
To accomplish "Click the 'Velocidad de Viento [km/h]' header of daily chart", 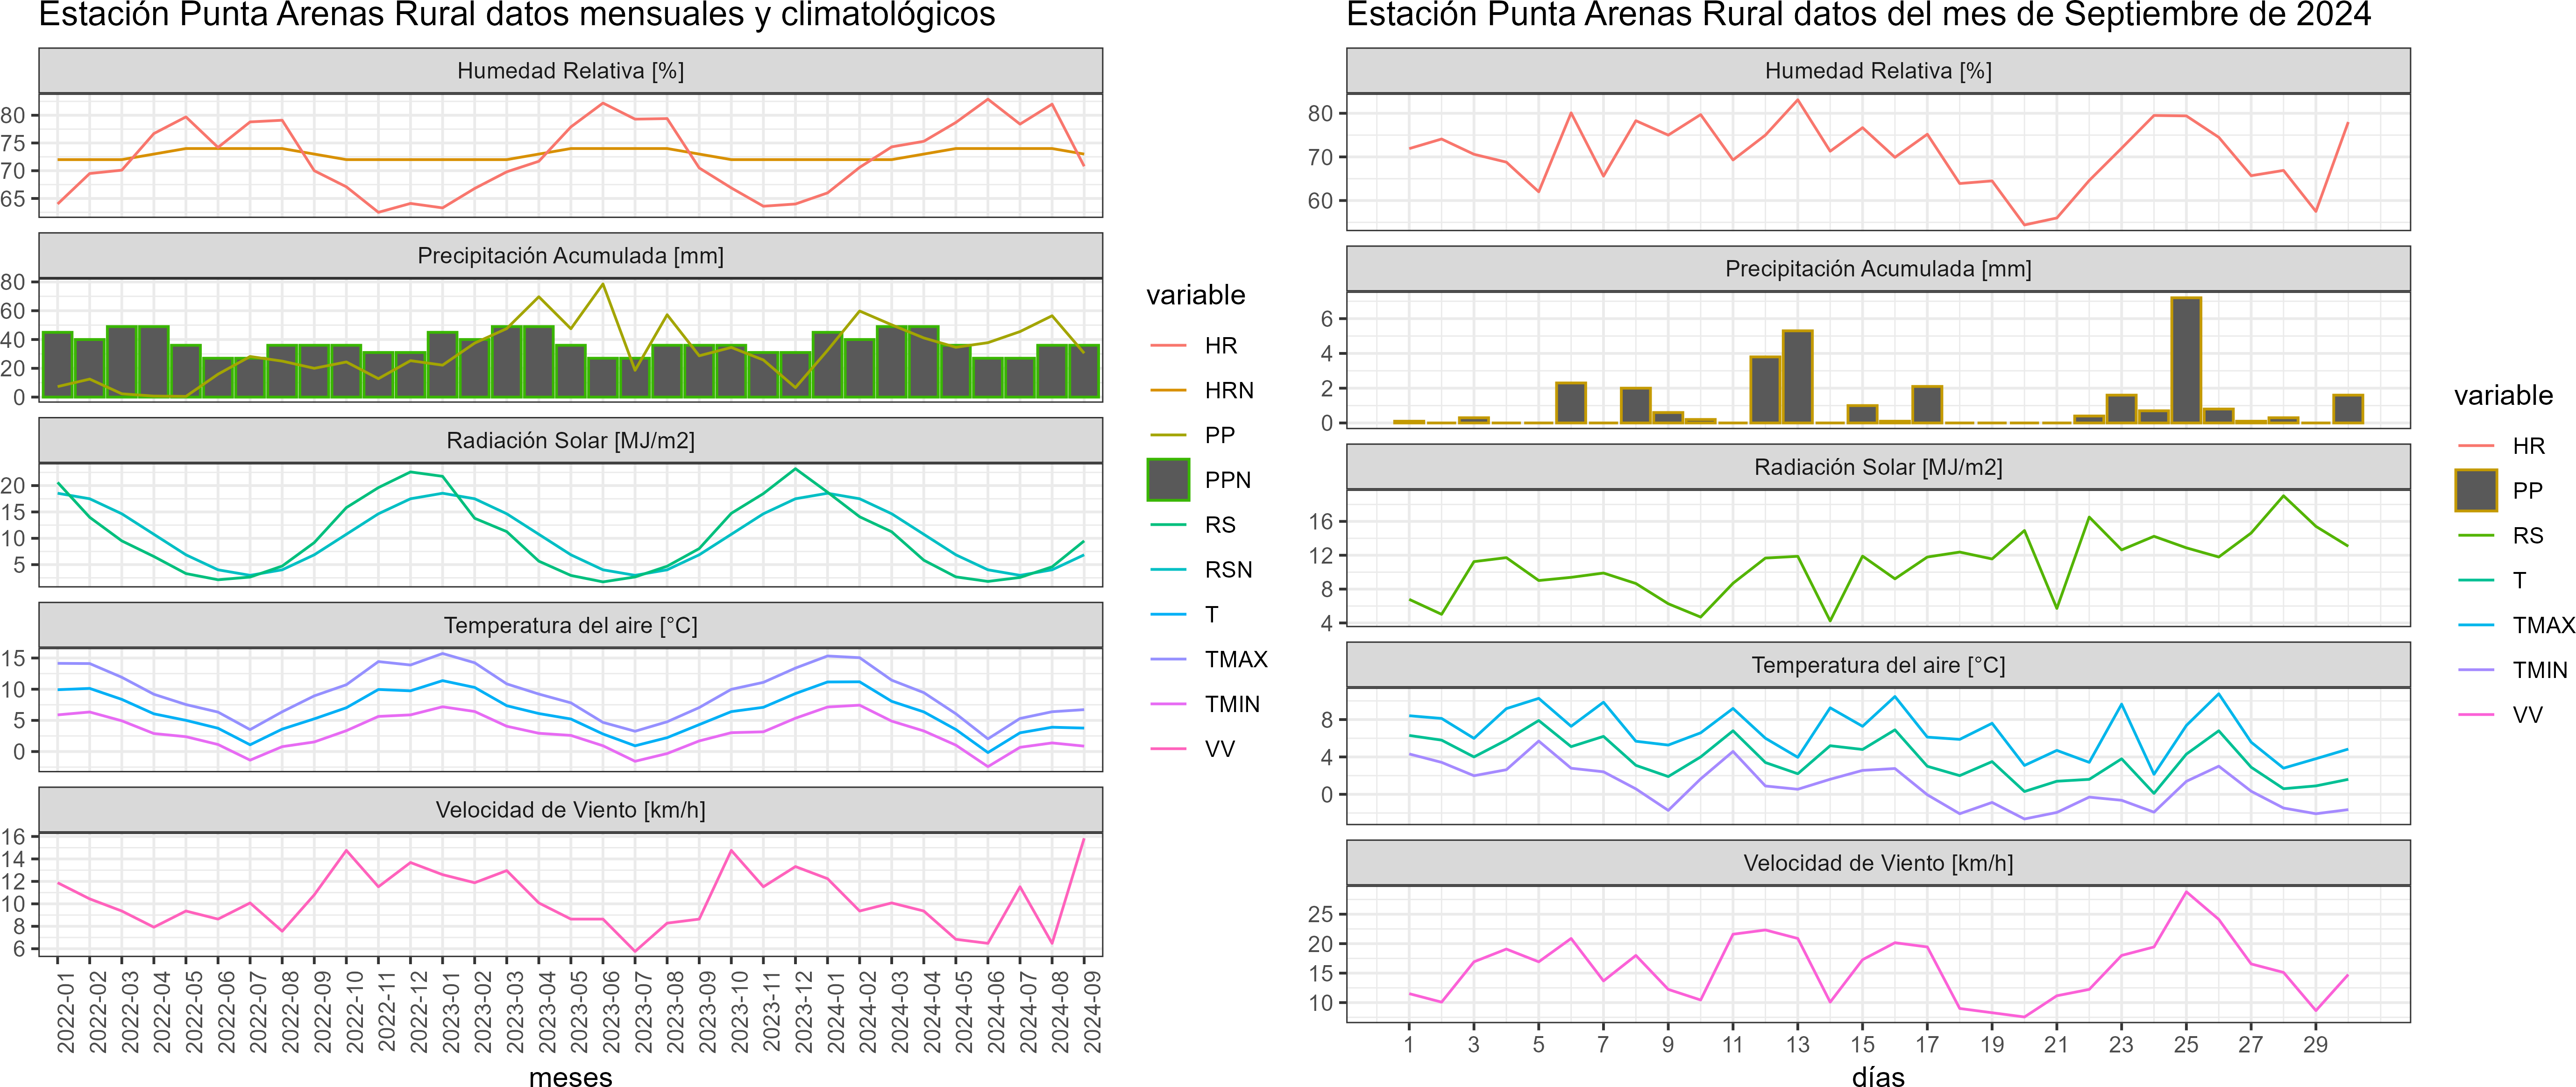I will pos(1878,863).
